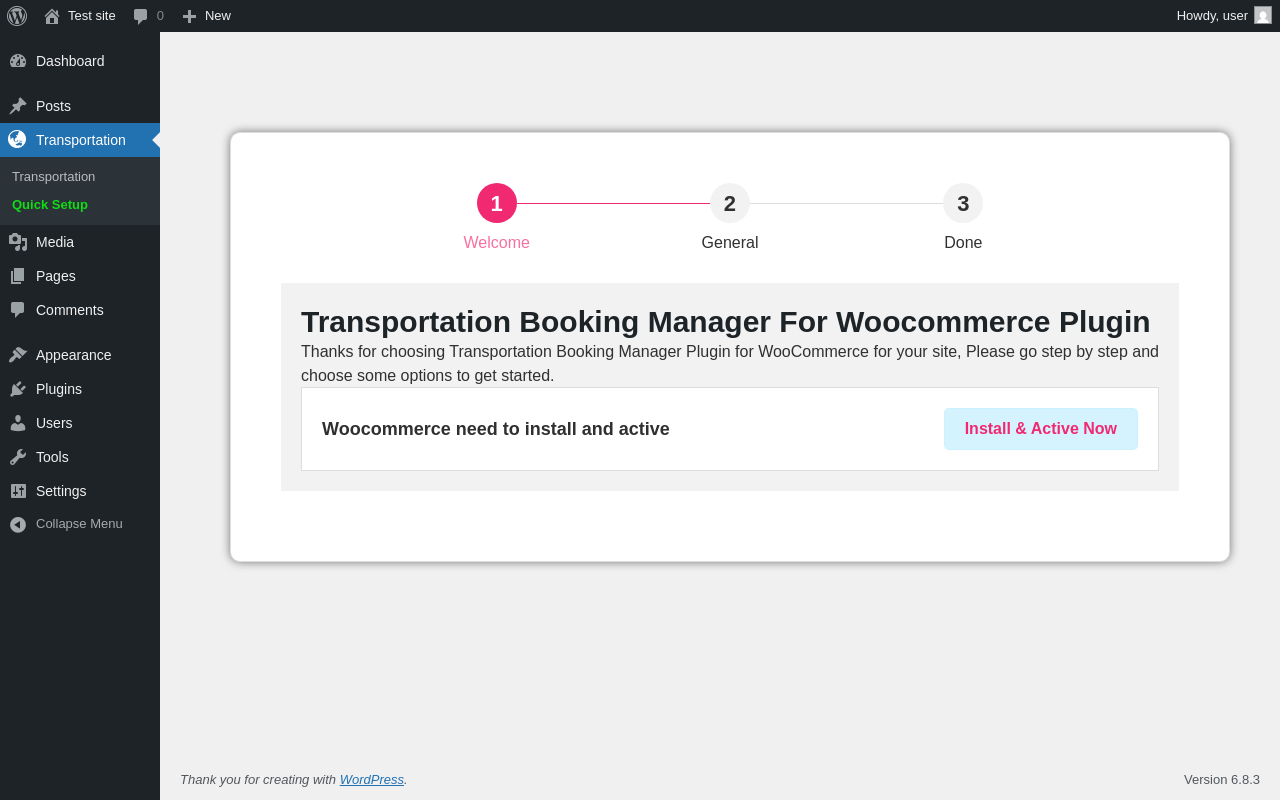This screenshot has width=1280, height=800.
Task: Click the WordPress logo icon
Action: (17, 16)
